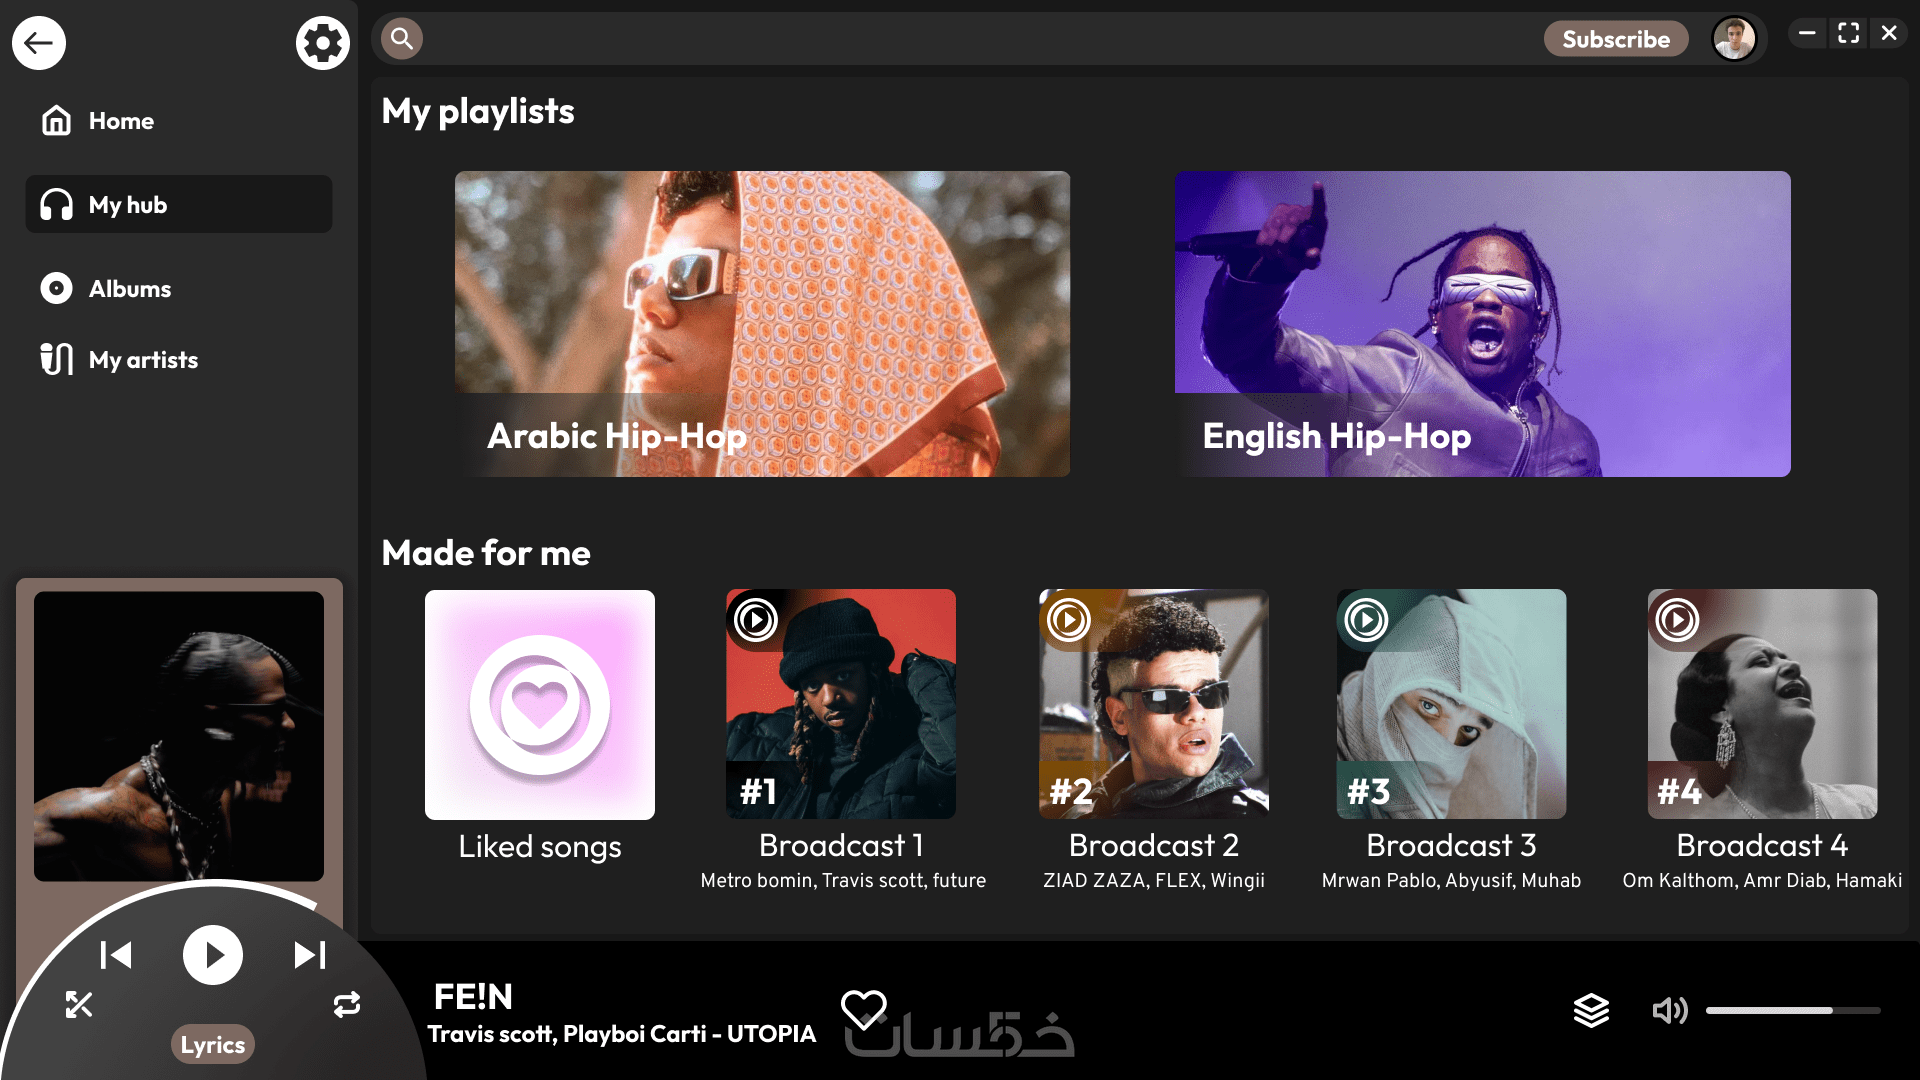Image resolution: width=1920 pixels, height=1080 pixels.
Task: Toggle repeat mode
Action: pos(347,1005)
